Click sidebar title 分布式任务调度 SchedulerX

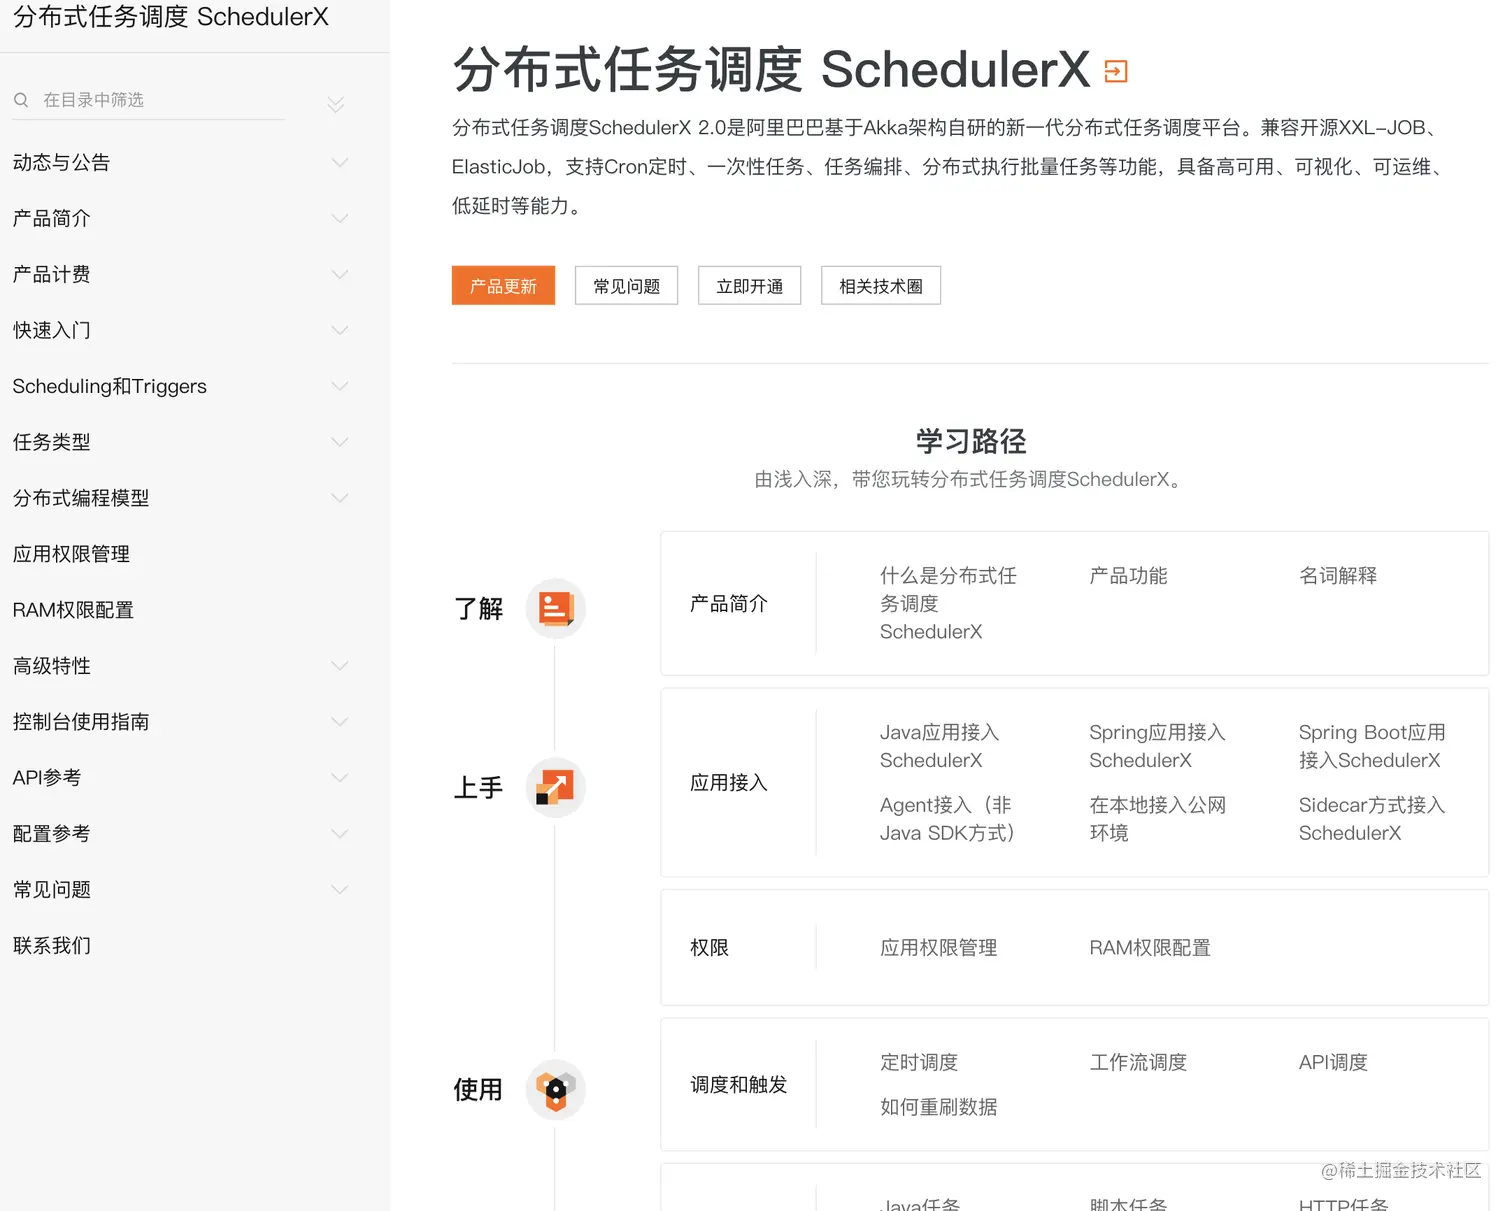pos(170,16)
